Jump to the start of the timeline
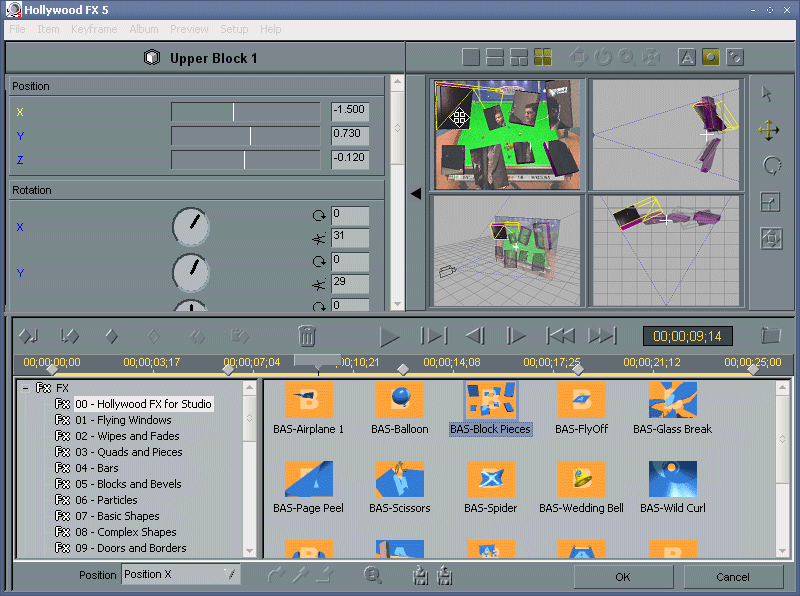Viewport: 800px width, 596px height. click(560, 336)
